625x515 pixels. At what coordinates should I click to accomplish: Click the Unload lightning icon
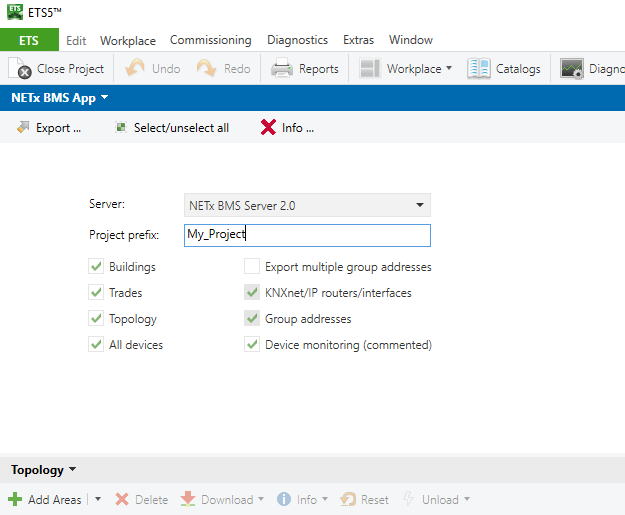tap(408, 499)
